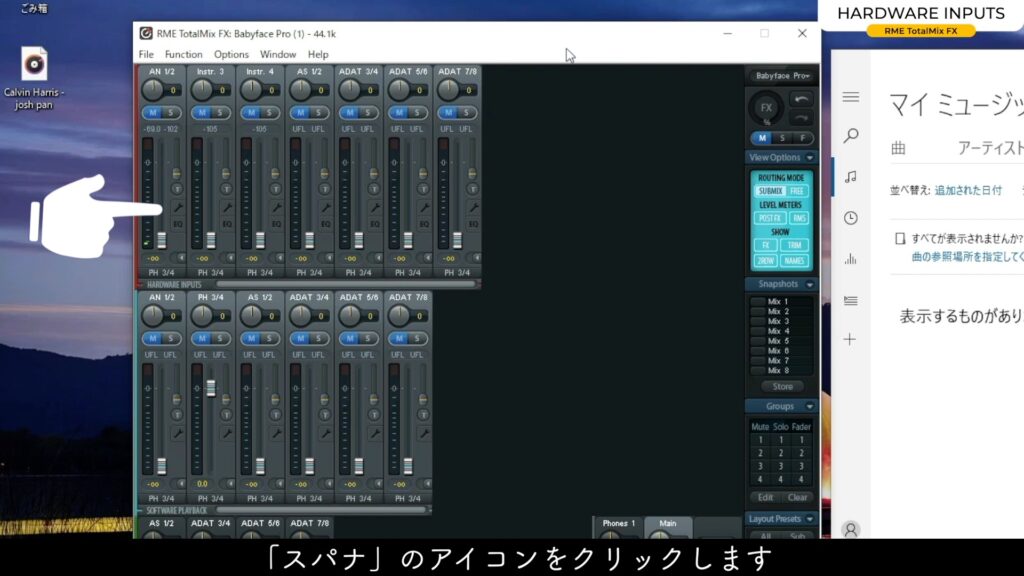
Task: Select 曲 tab in music app
Action: tap(899, 148)
